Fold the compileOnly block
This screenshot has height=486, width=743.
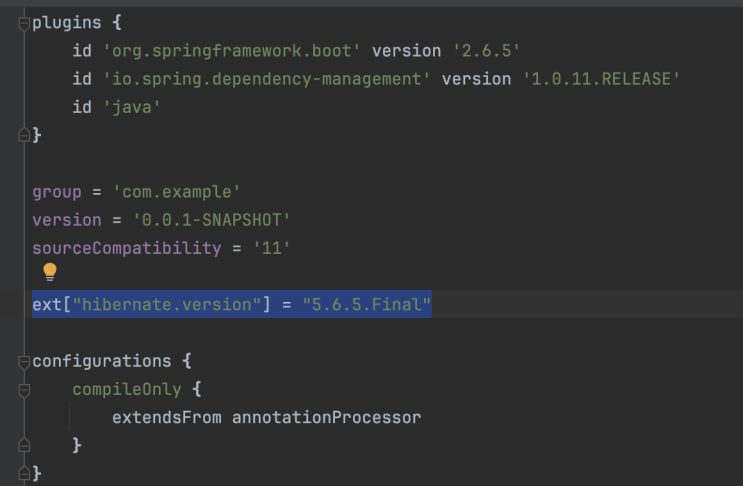(x=24, y=389)
